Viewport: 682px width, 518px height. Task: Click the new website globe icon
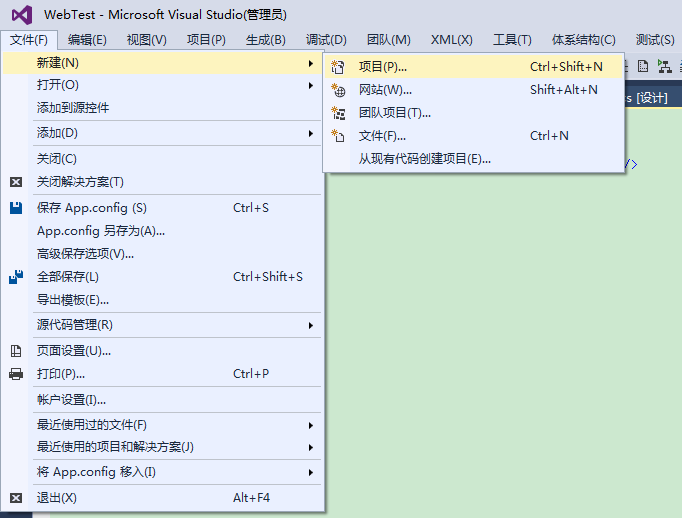pyautogui.click(x=338, y=90)
